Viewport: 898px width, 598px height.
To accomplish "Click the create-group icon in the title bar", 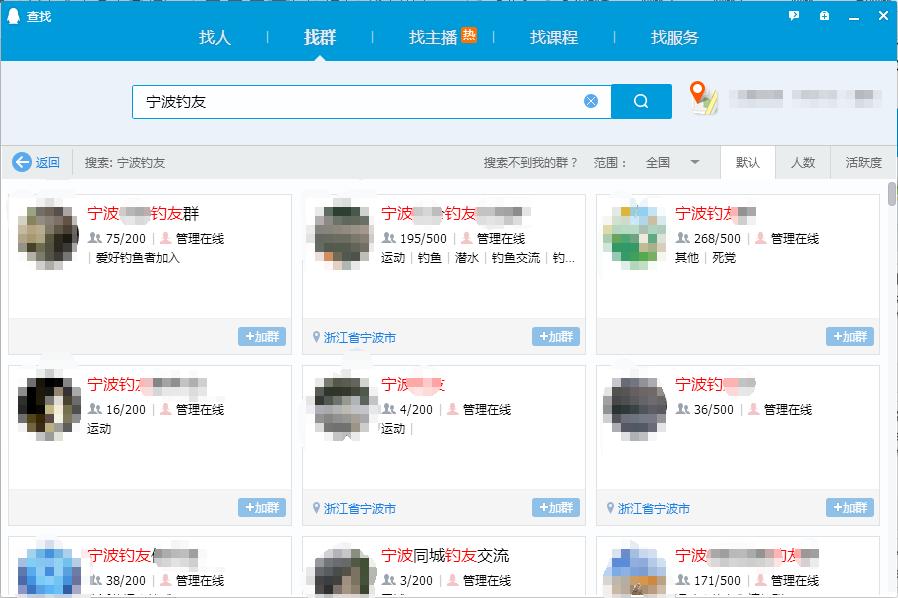I will [824, 13].
